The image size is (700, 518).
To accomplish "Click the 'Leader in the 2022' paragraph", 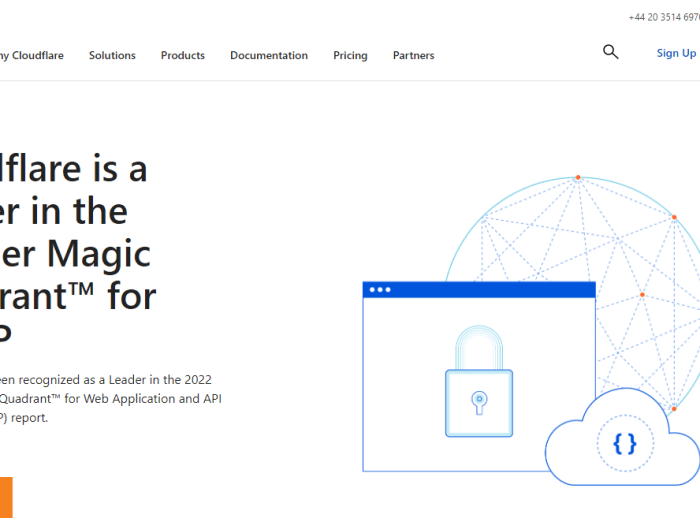I will click(111, 399).
